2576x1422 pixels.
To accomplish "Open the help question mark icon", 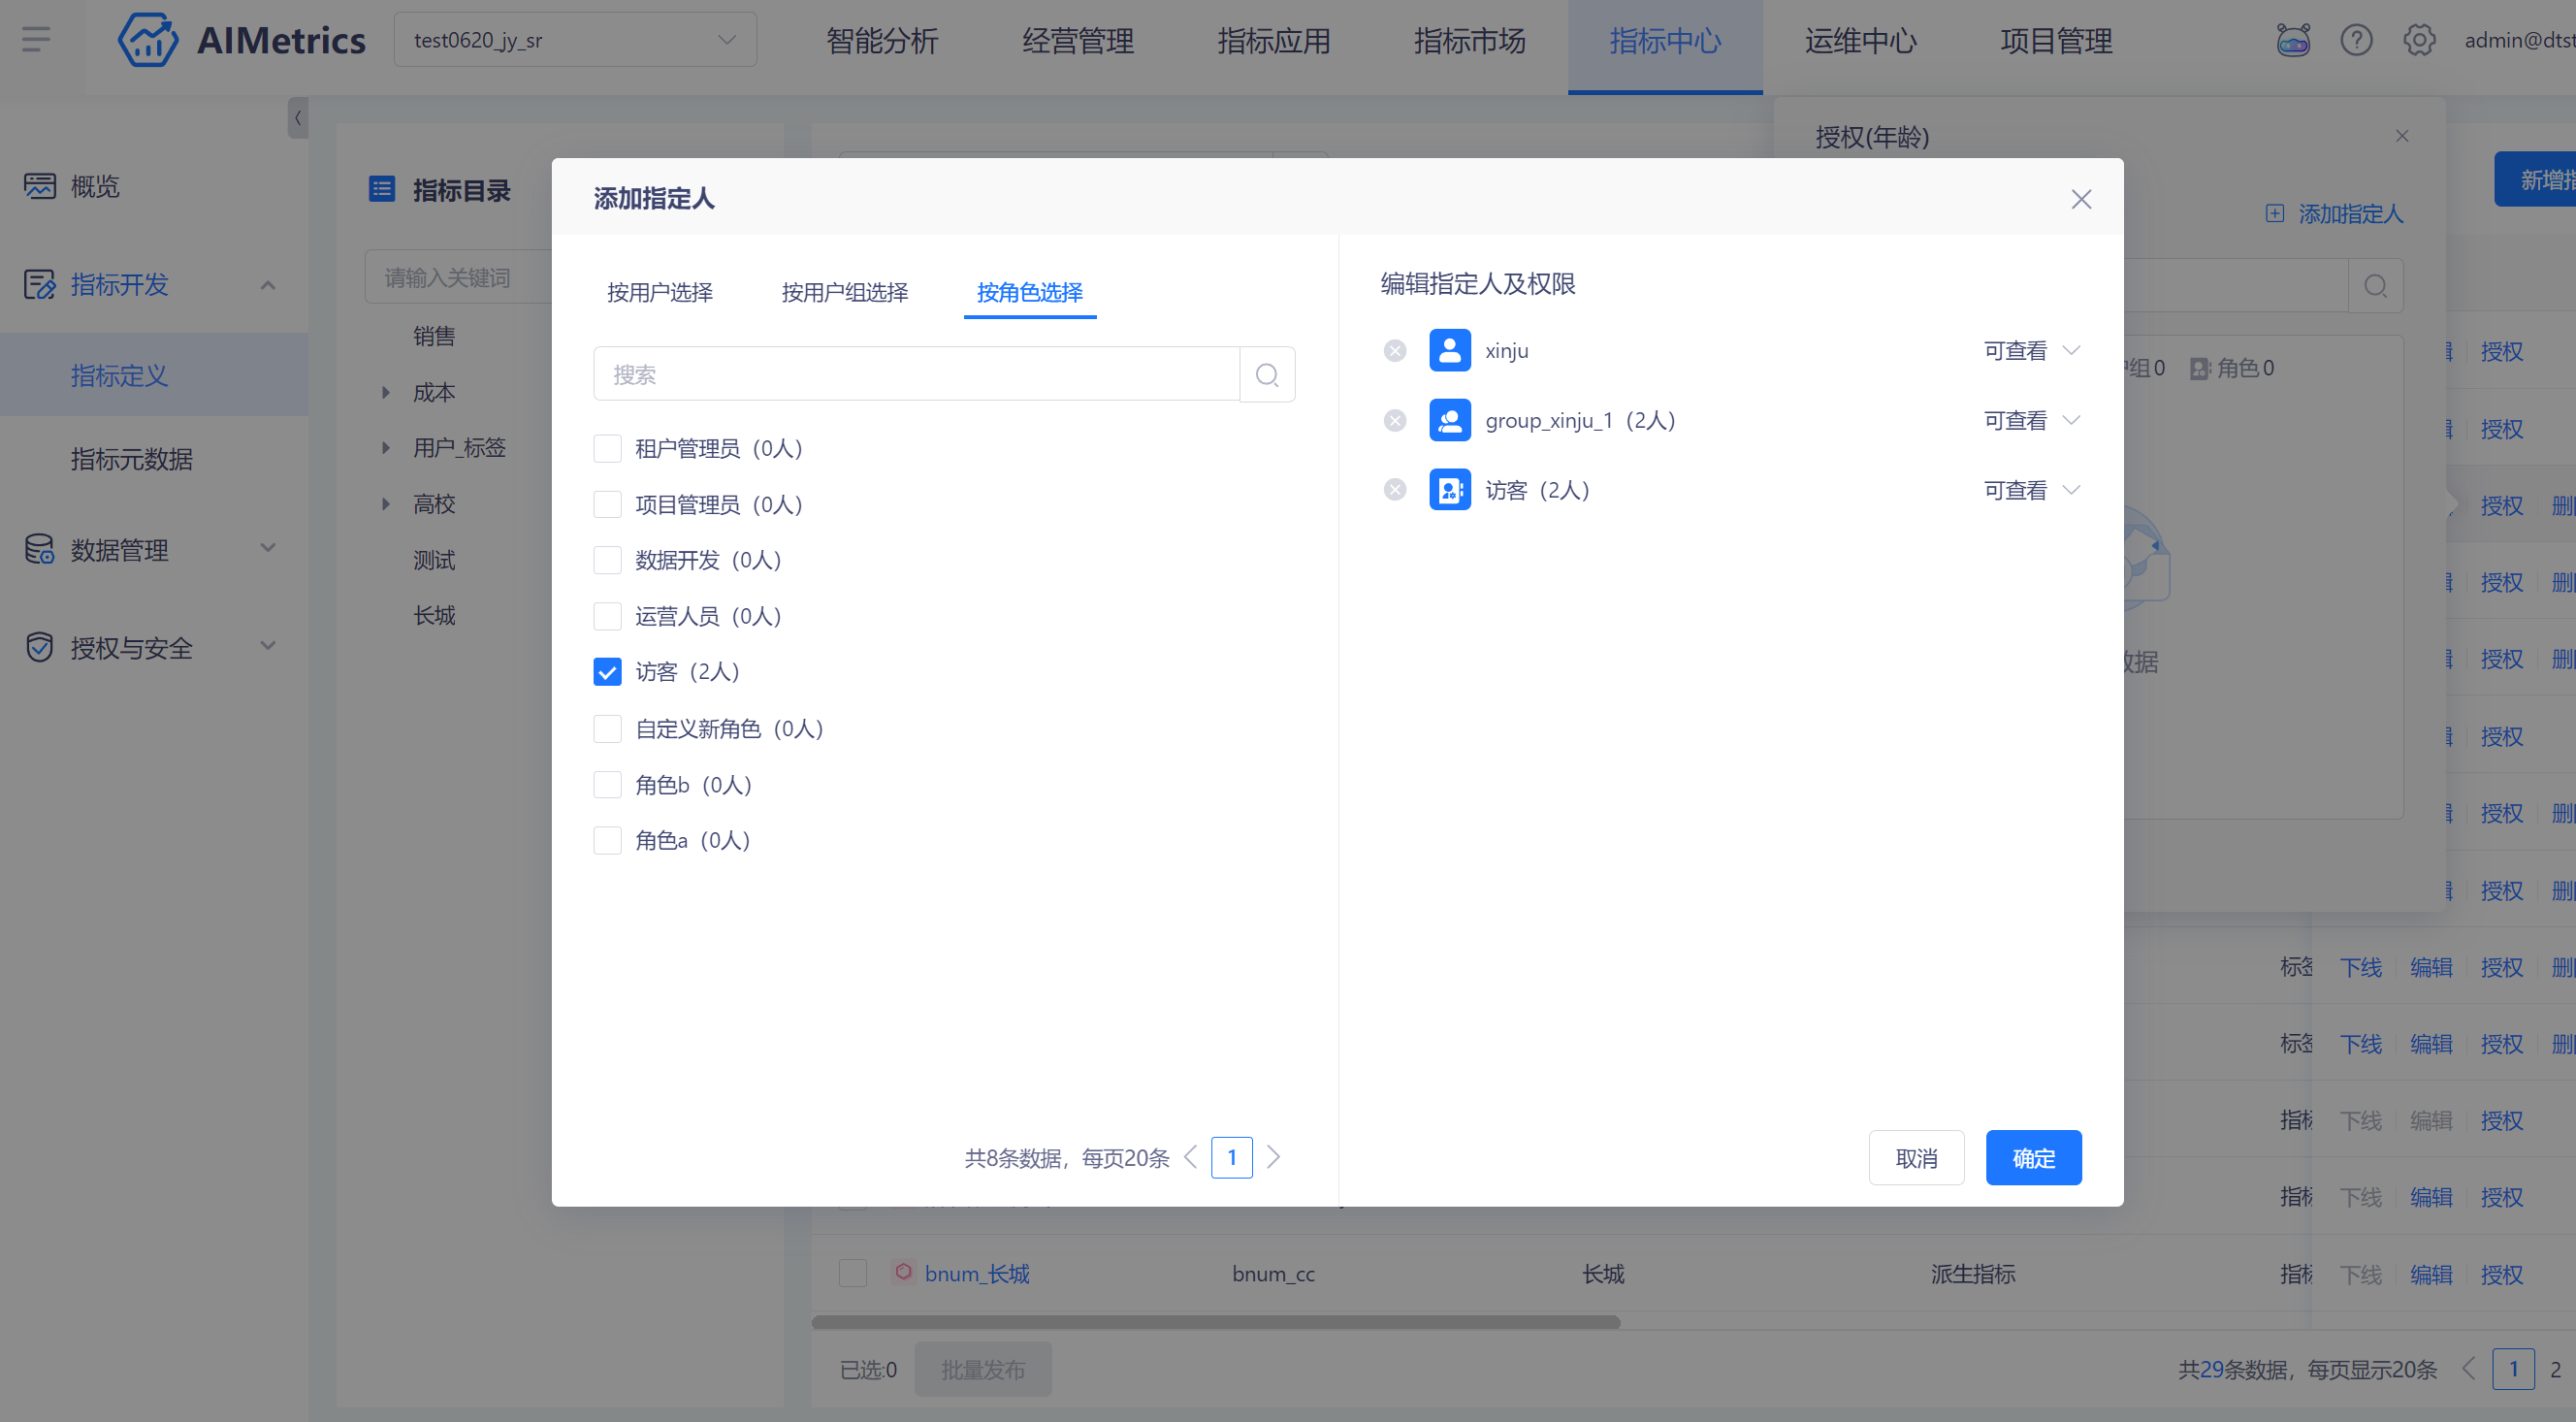I will pos(2356,40).
